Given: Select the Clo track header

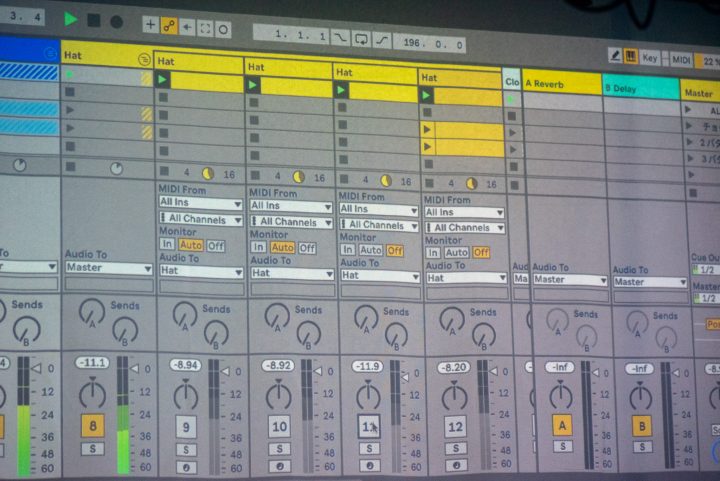Looking at the screenshot, I should [512, 82].
